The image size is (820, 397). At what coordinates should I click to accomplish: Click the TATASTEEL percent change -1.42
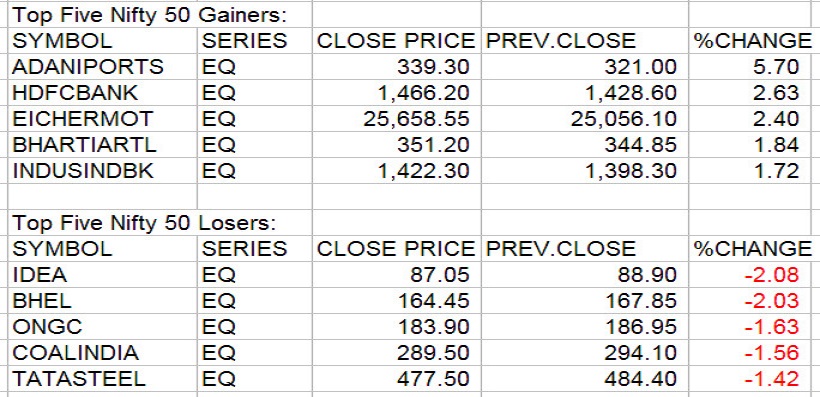(x=771, y=379)
